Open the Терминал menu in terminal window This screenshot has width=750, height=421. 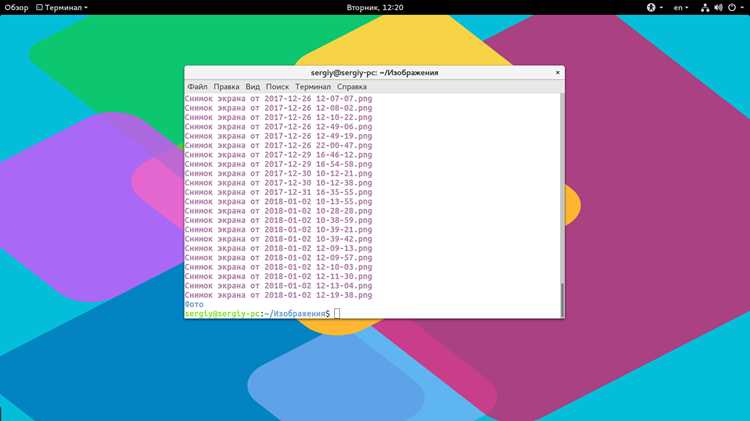pos(313,87)
